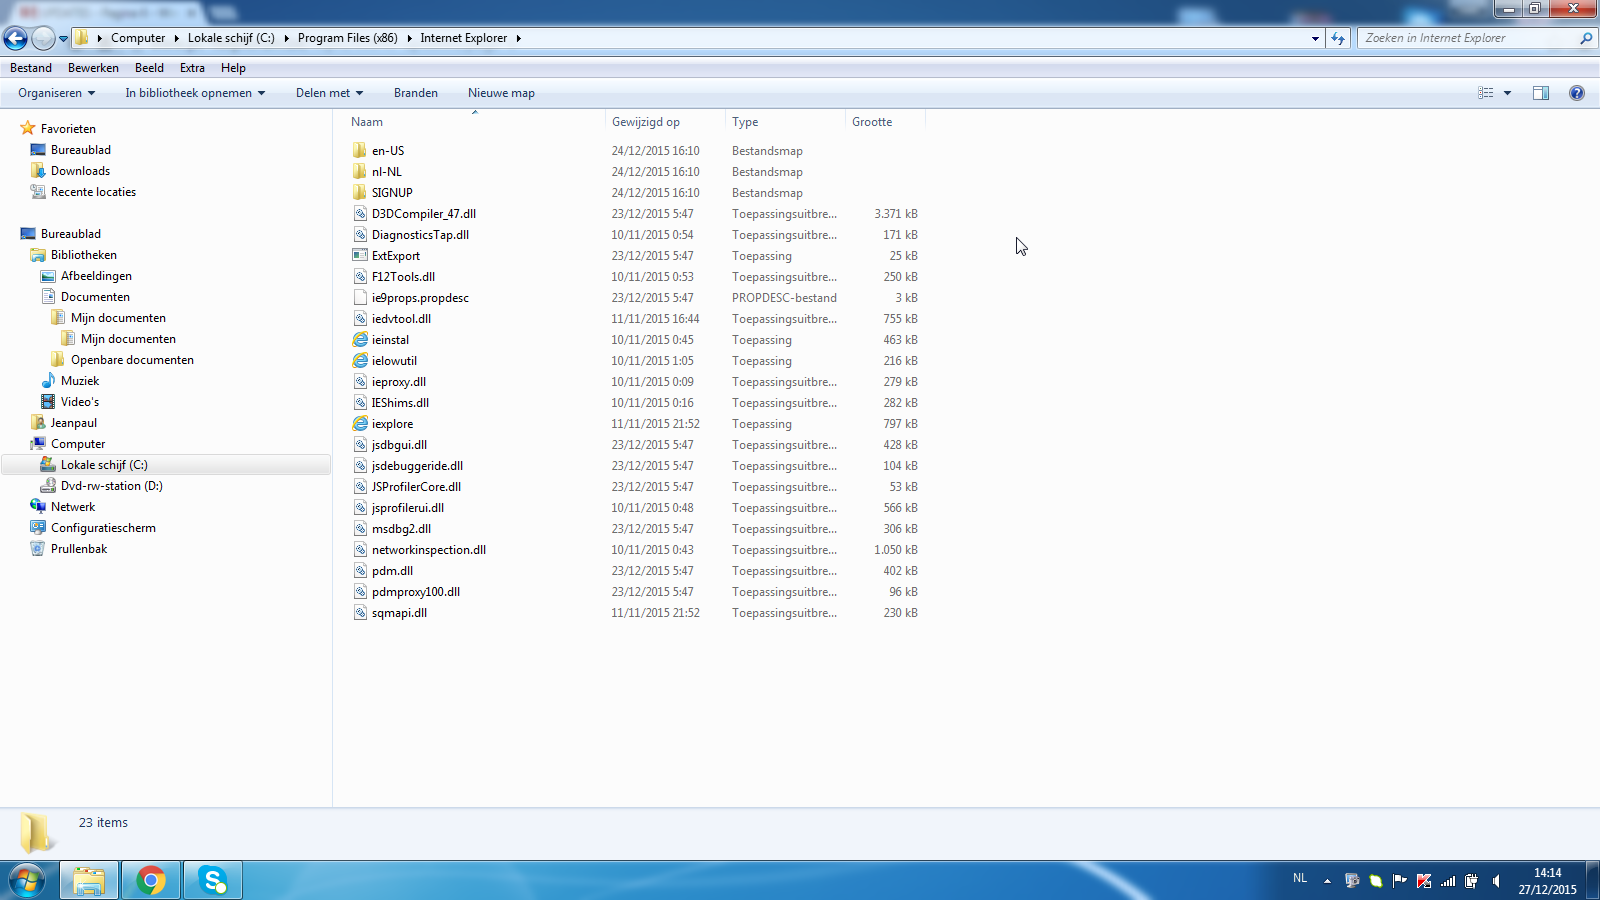Select the ieinstal application icon

click(360, 340)
